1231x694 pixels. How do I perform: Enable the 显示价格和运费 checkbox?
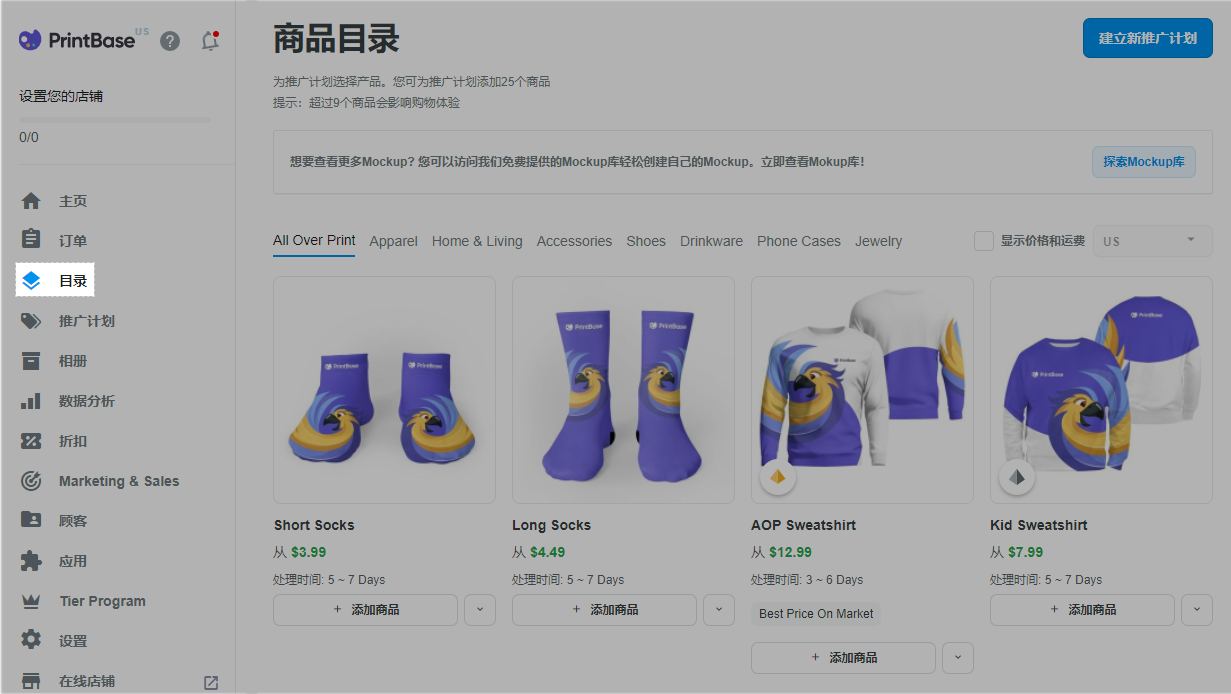[x=984, y=241]
